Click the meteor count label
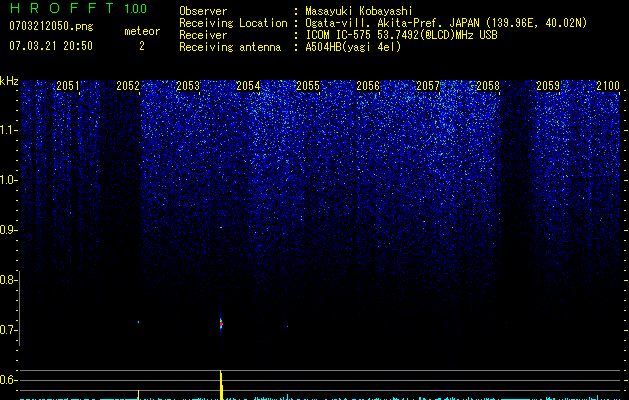The height and width of the screenshot is (400, 629). (142, 31)
